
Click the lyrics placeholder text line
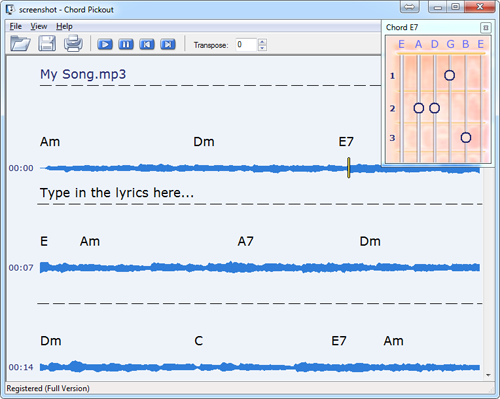[117, 193]
